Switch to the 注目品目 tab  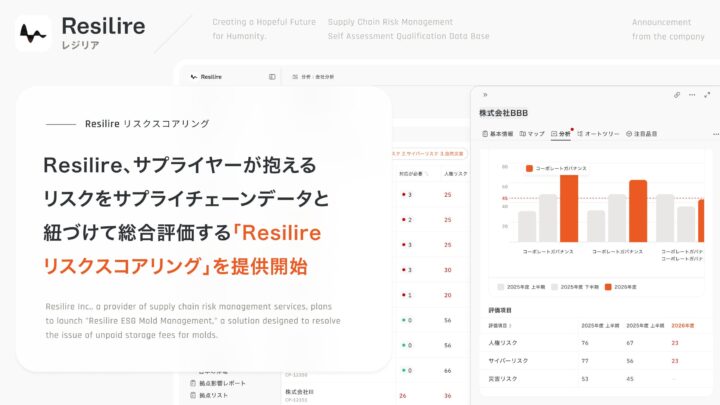coord(641,134)
